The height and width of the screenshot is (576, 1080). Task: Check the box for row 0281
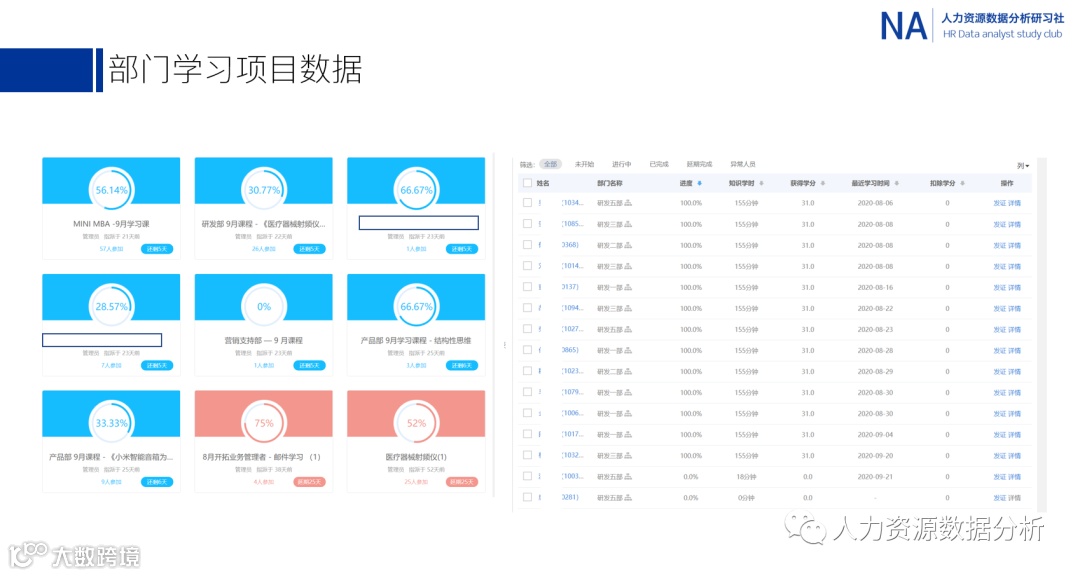click(528, 497)
